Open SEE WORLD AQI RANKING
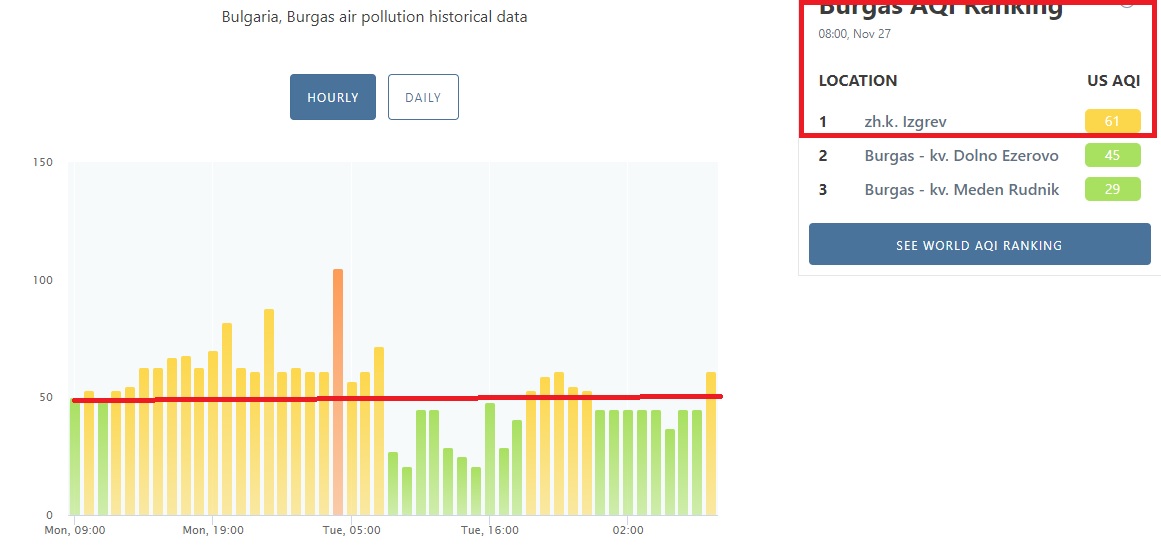 click(x=979, y=244)
